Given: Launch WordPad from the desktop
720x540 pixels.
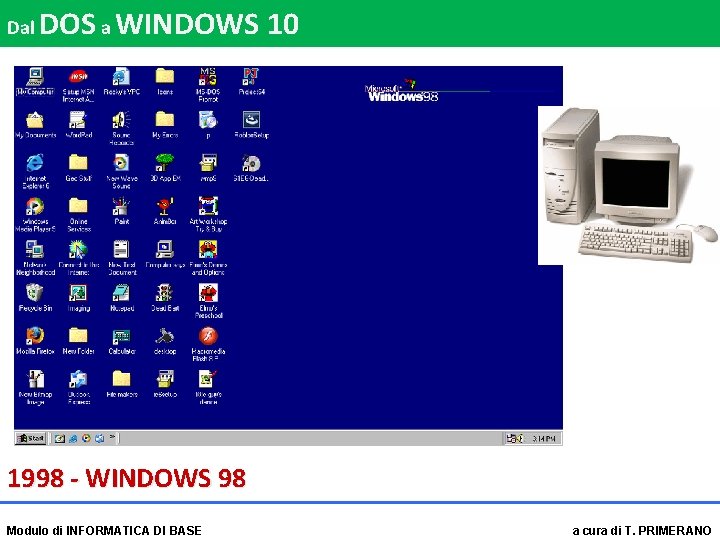Looking at the screenshot, I should [x=79, y=125].
